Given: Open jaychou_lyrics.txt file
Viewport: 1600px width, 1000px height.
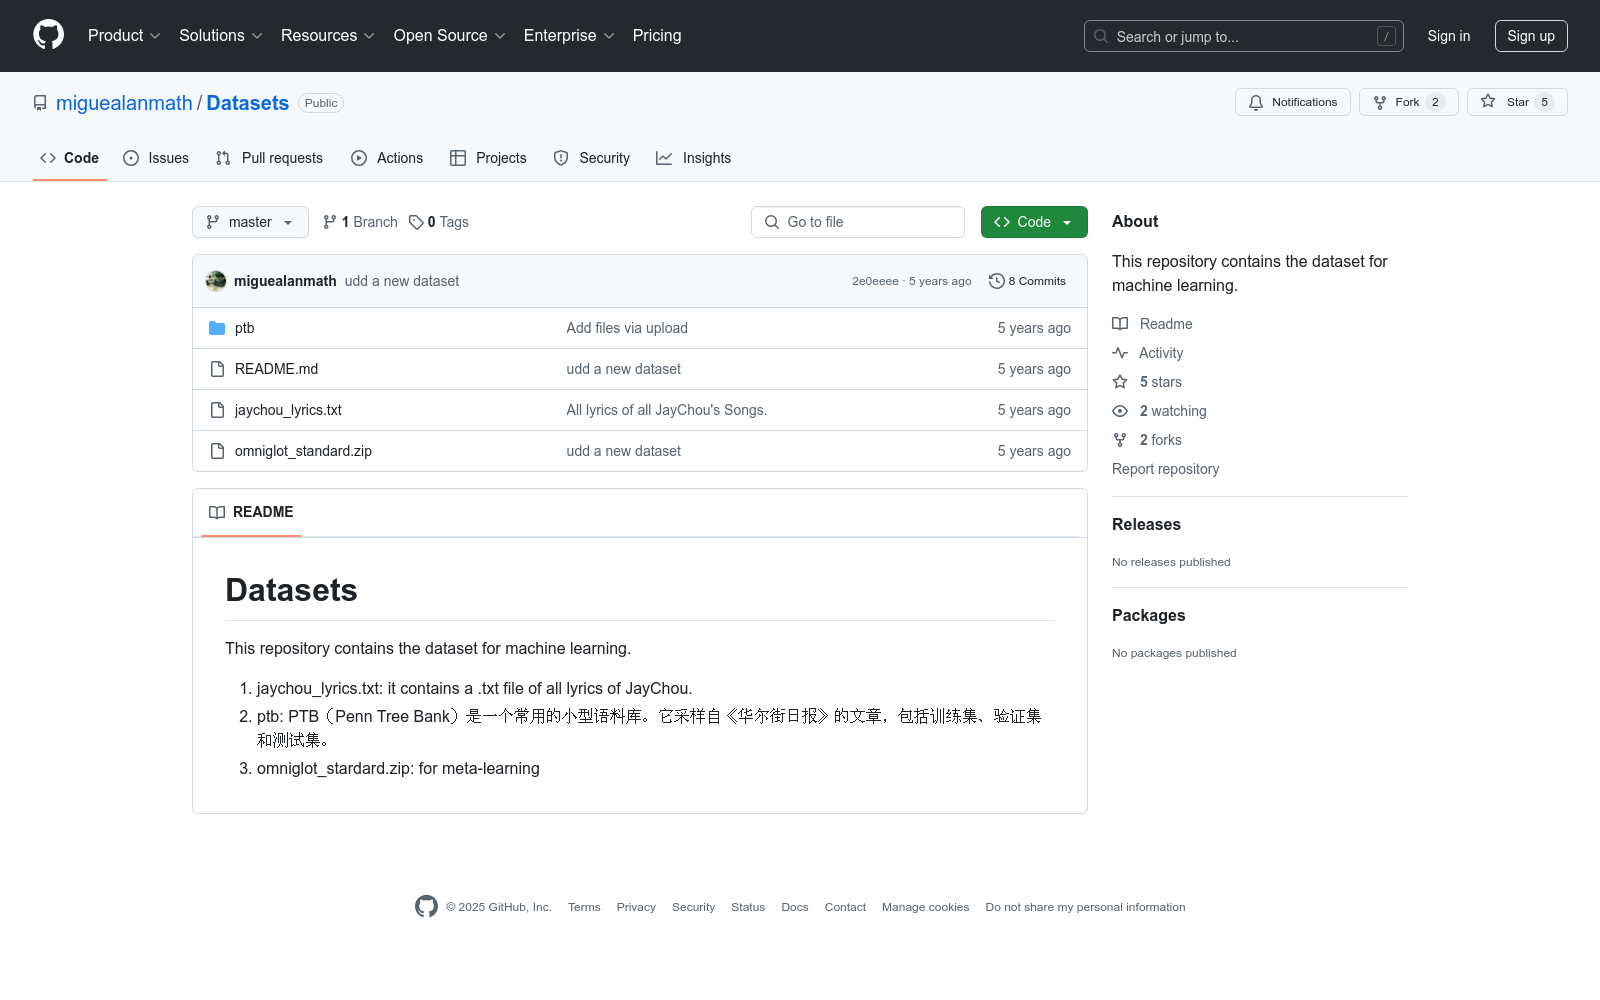Looking at the screenshot, I should (x=289, y=410).
